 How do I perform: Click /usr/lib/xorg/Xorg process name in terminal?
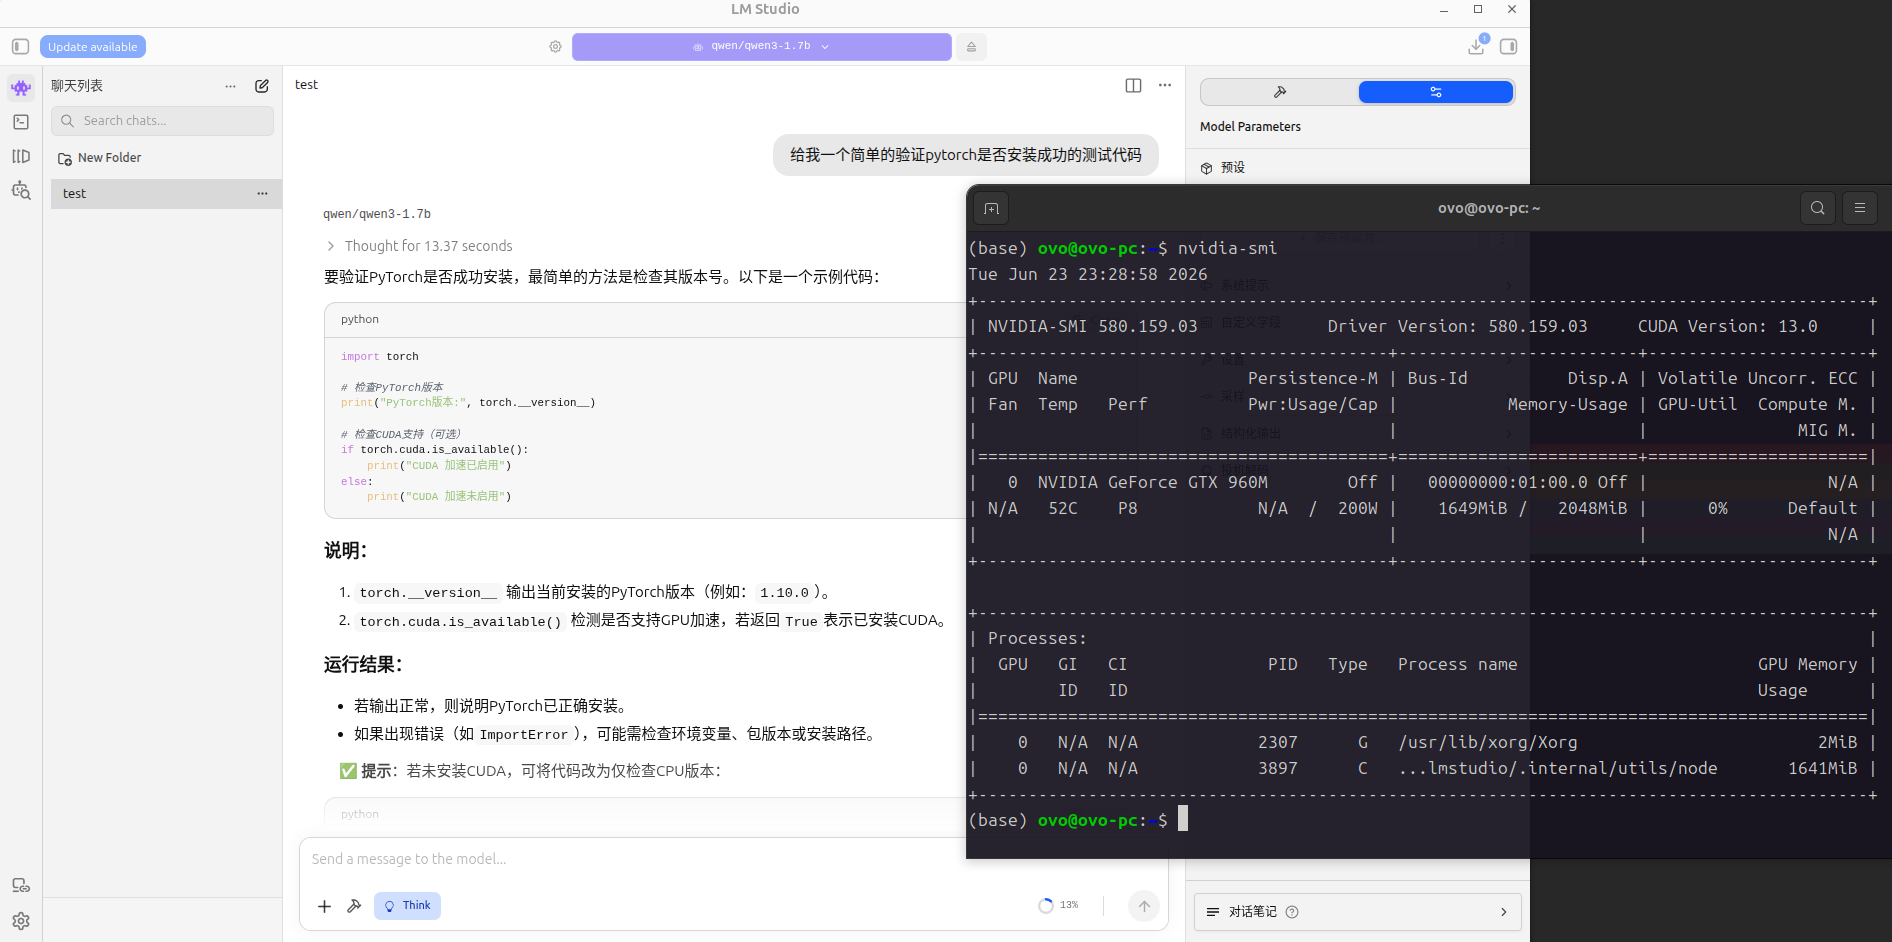[x=1488, y=743]
